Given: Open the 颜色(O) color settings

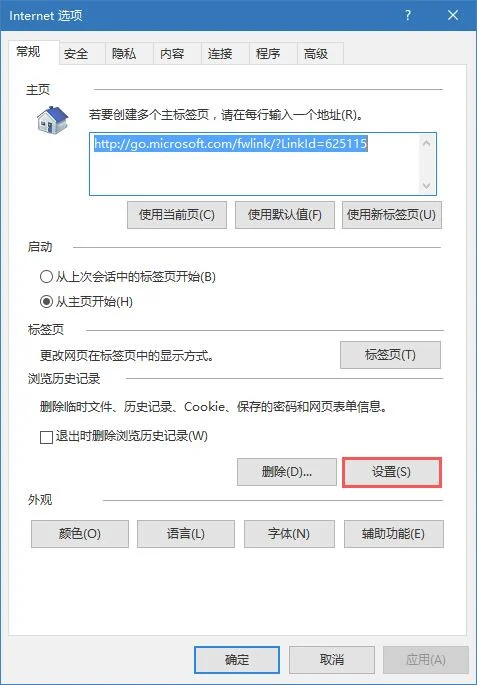Looking at the screenshot, I should tap(80, 534).
